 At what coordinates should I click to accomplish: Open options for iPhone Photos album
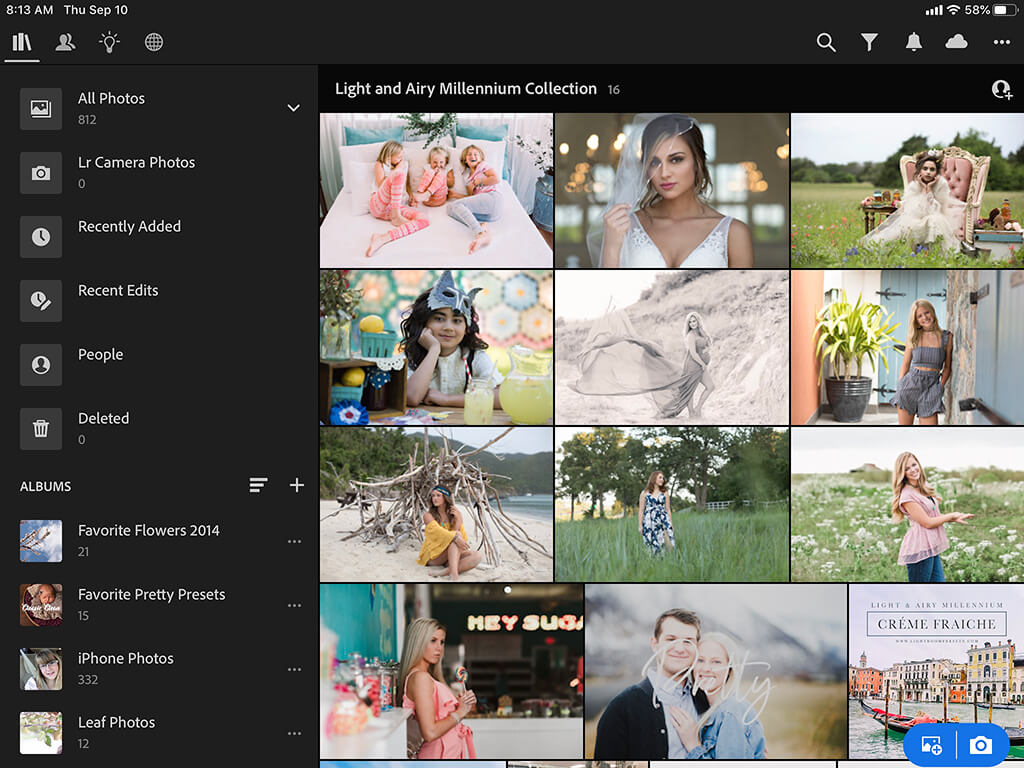[x=295, y=668]
